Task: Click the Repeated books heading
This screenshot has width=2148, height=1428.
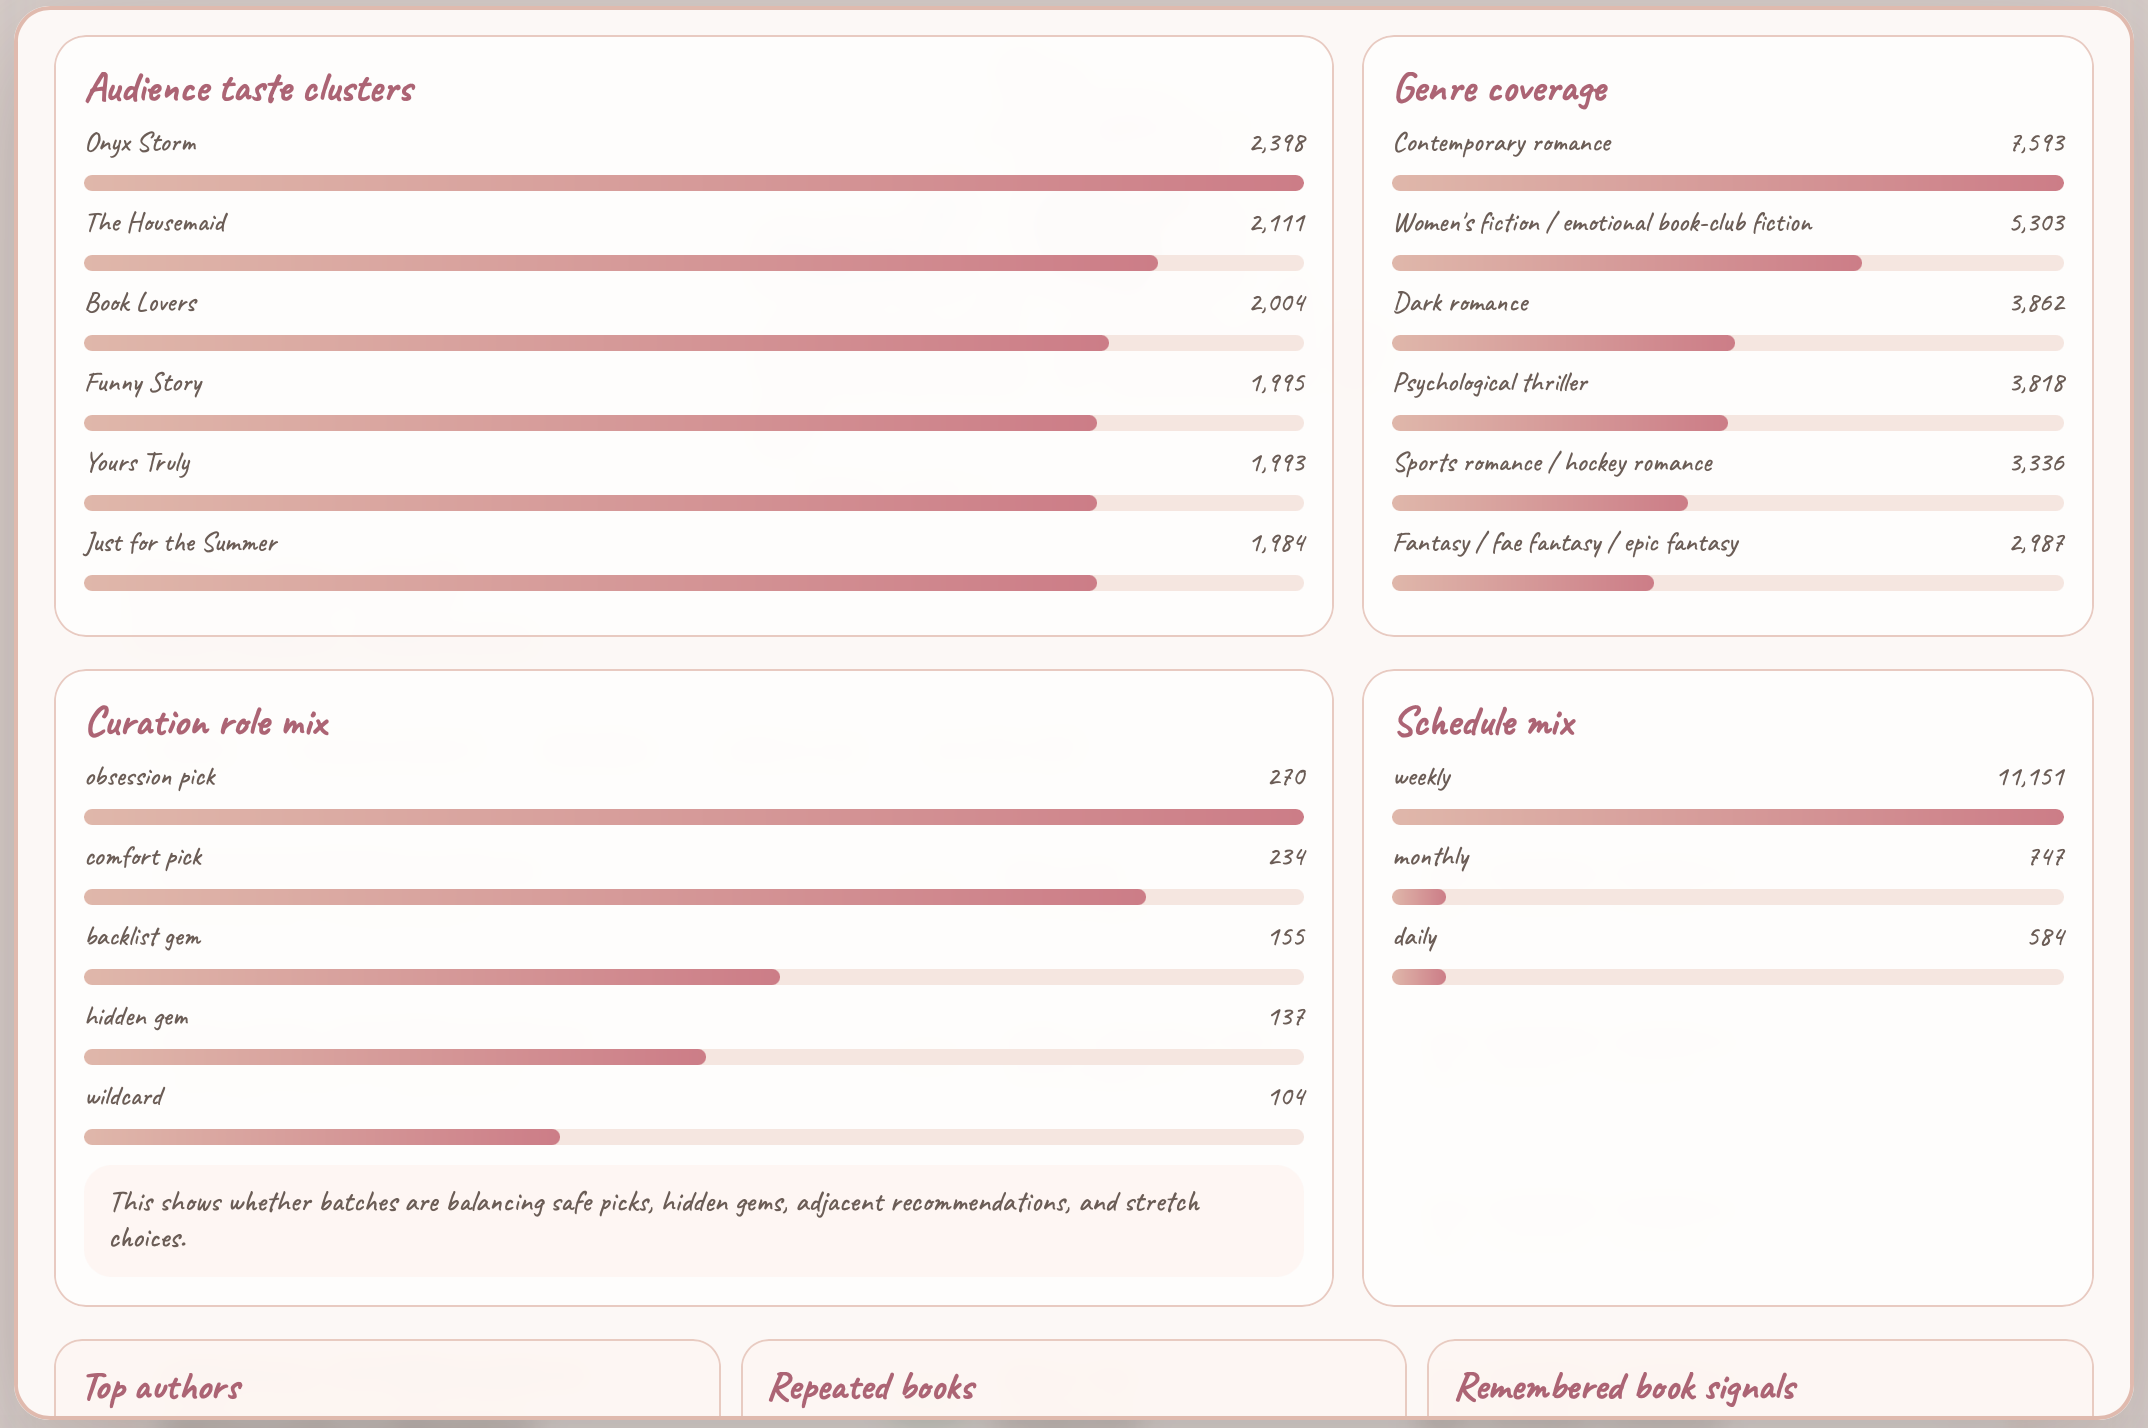Action: (873, 1387)
